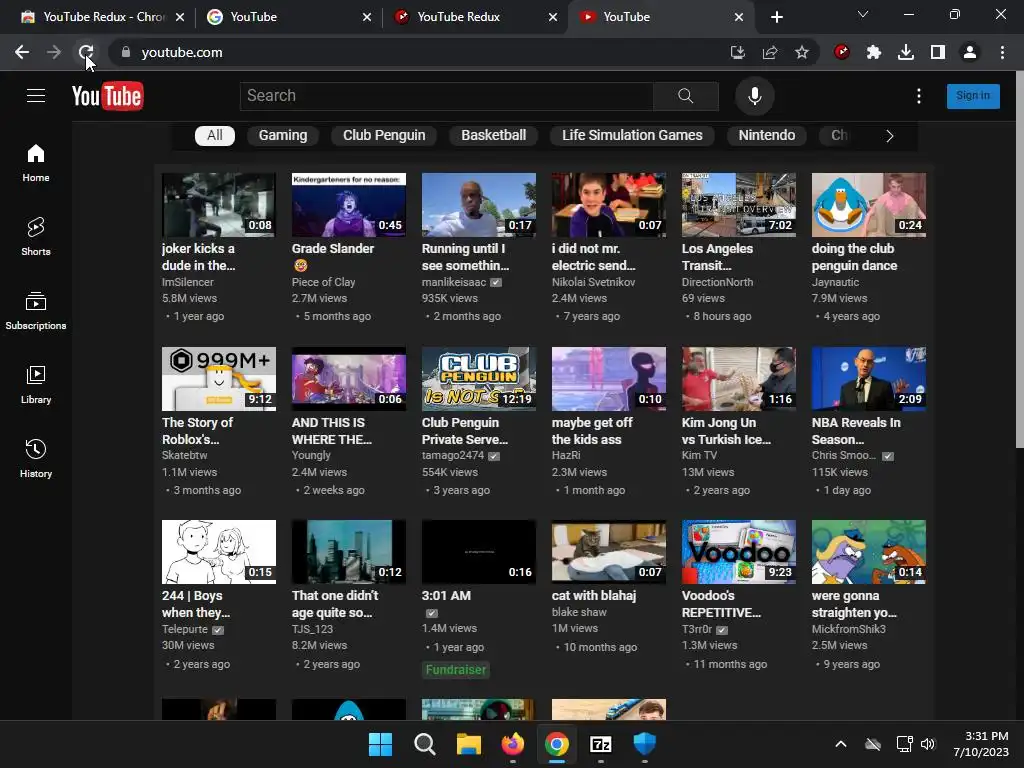Show hidden system tray icons

(841, 744)
